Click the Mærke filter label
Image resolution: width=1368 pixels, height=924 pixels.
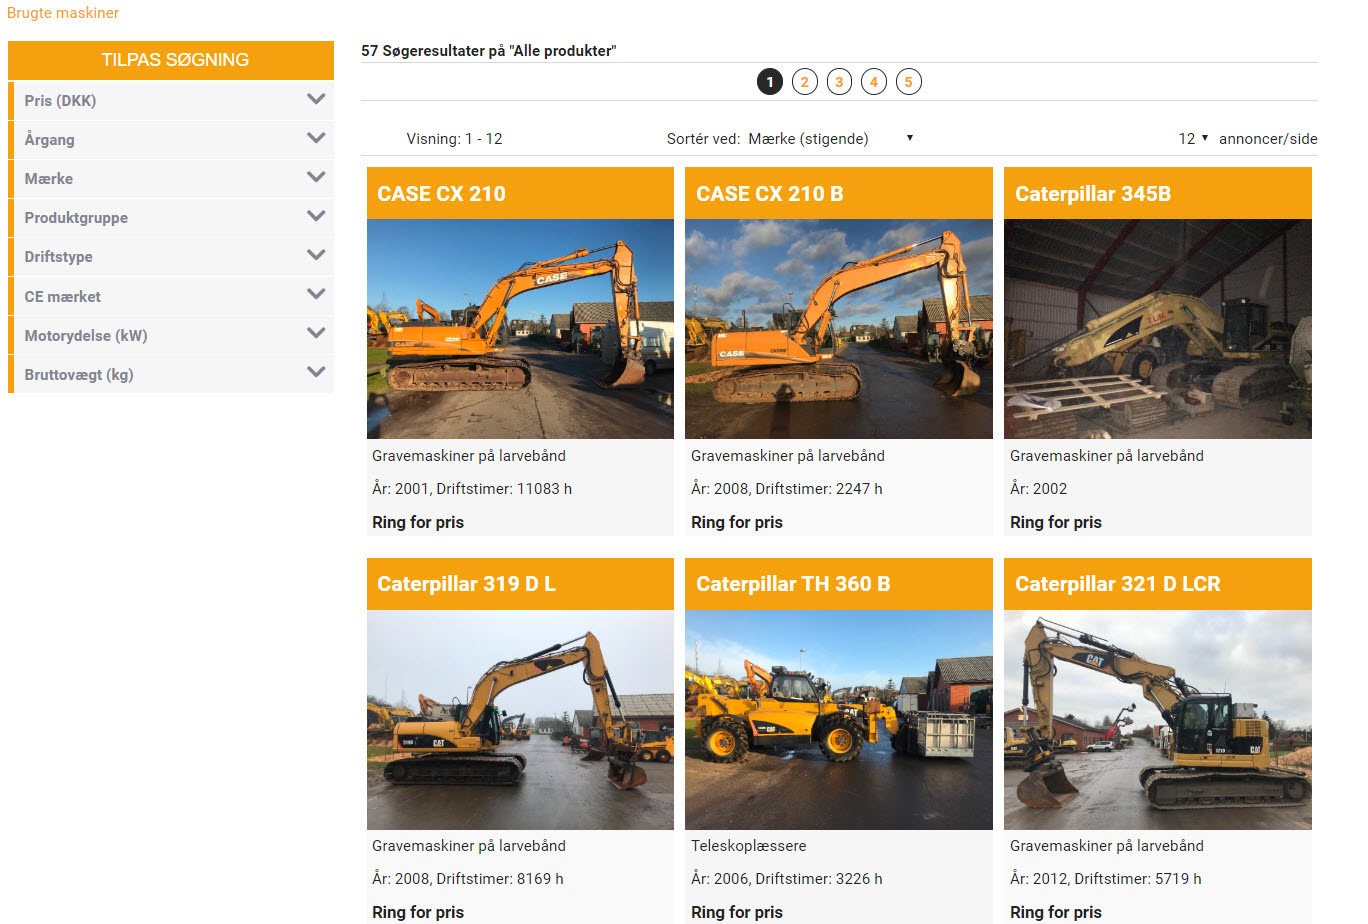click(x=48, y=179)
